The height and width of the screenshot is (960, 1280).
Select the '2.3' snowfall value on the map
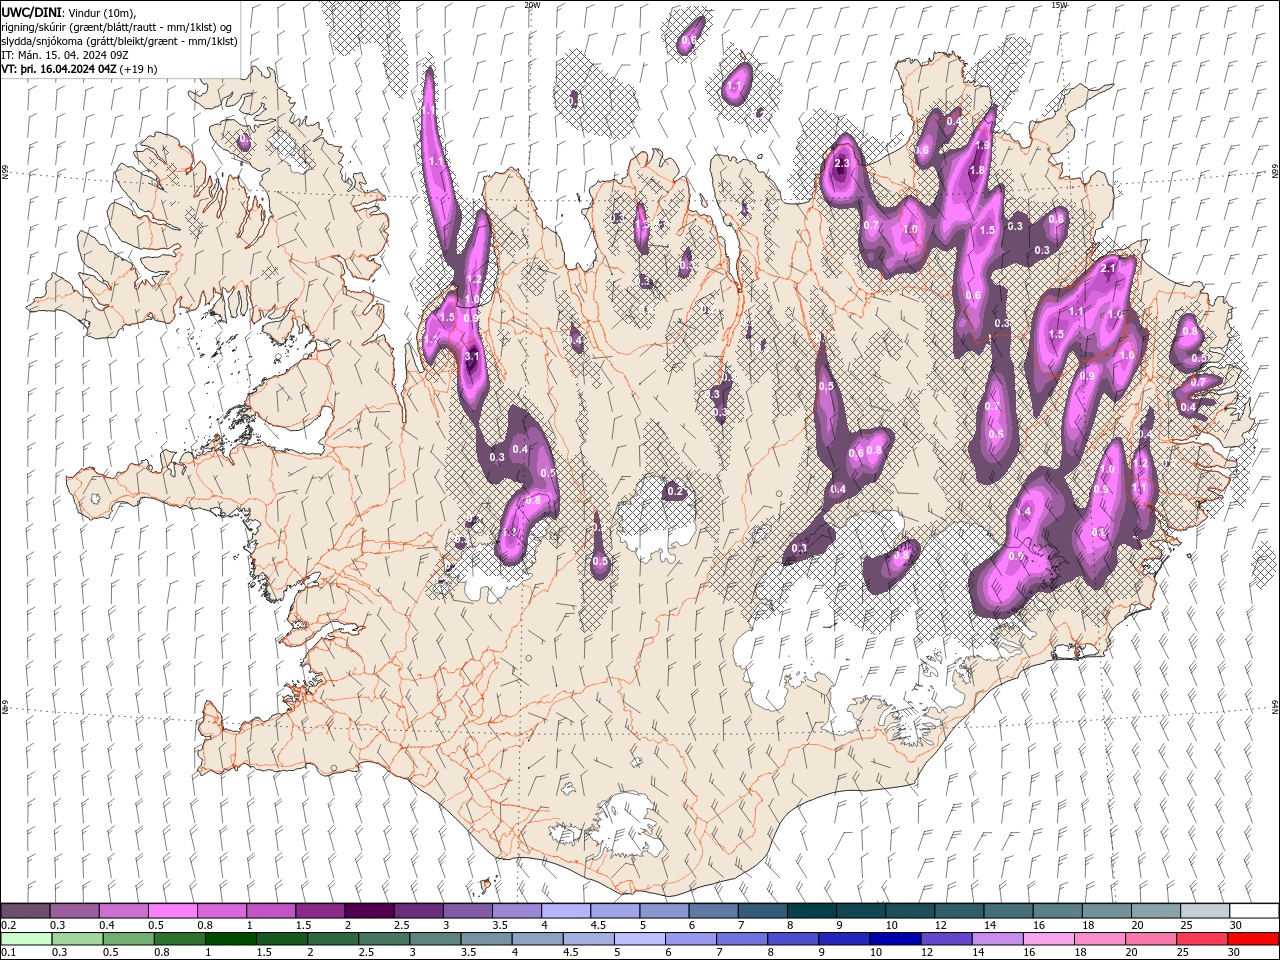point(841,163)
